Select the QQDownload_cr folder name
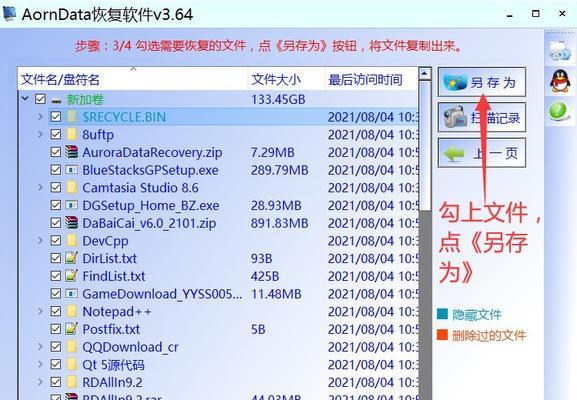The width and height of the screenshot is (577, 400). 130,347
